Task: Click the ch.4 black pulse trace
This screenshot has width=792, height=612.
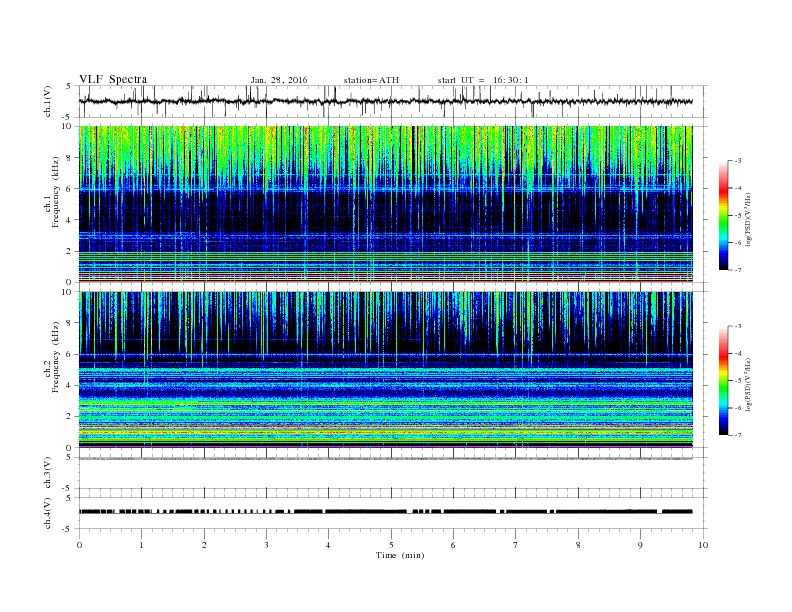Action: (x=385, y=512)
